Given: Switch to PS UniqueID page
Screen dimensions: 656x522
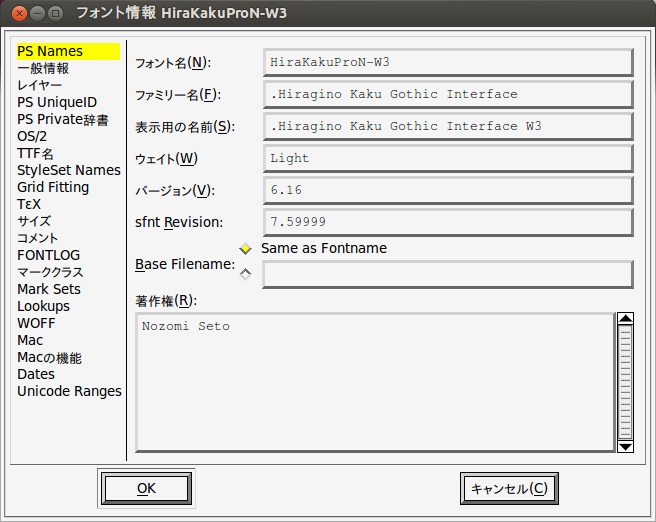Looking at the screenshot, I should pyautogui.click(x=57, y=102).
